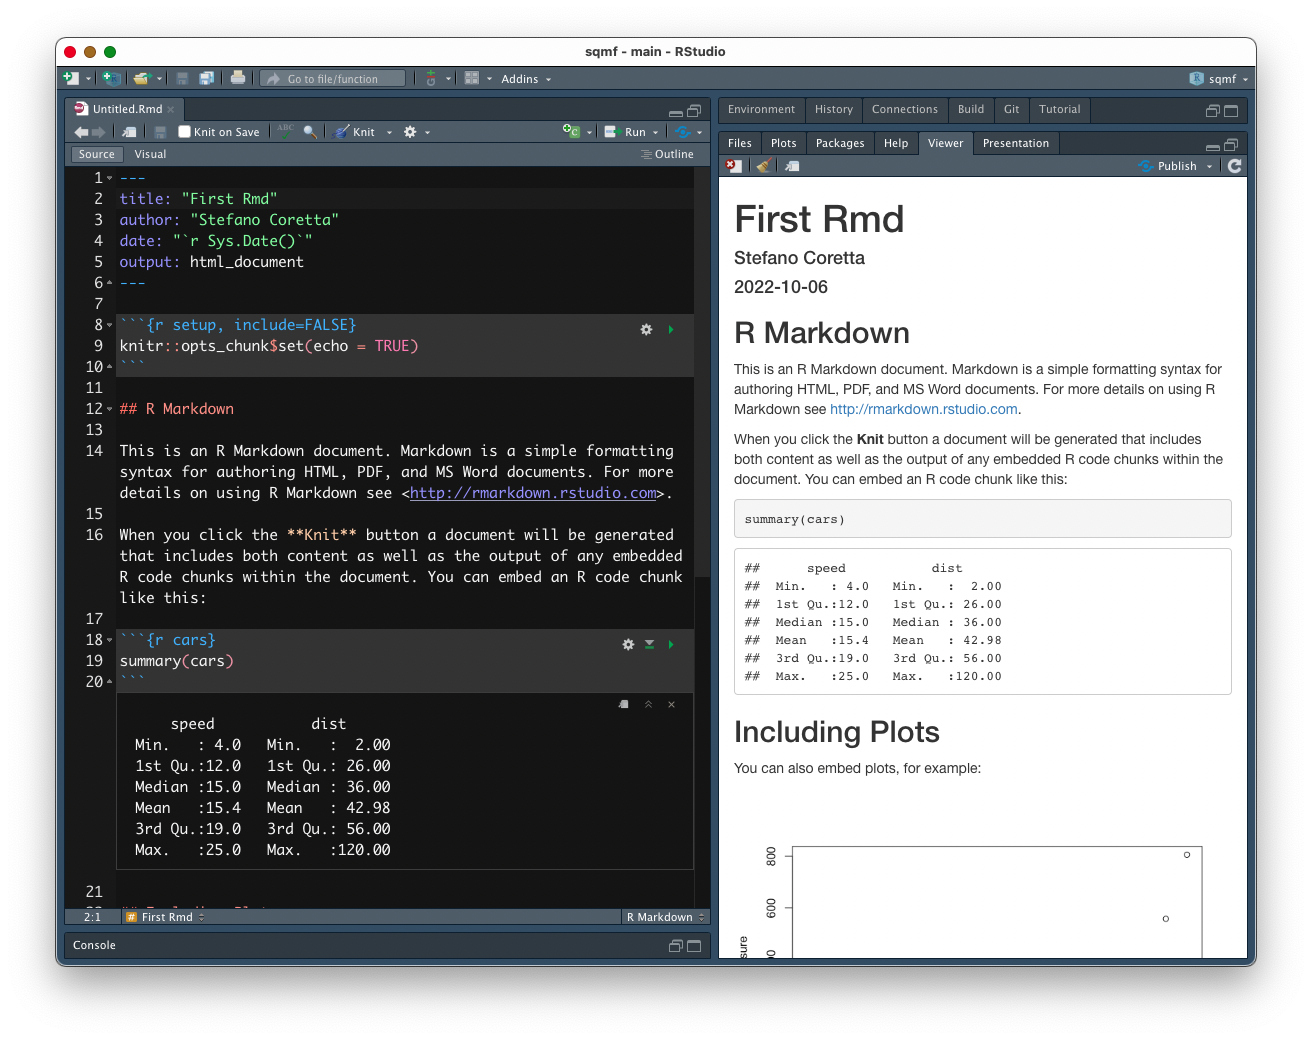Open the Addins dropdown
Image resolution: width=1312 pixels, height=1040 pixels.
tap(525, 79)
